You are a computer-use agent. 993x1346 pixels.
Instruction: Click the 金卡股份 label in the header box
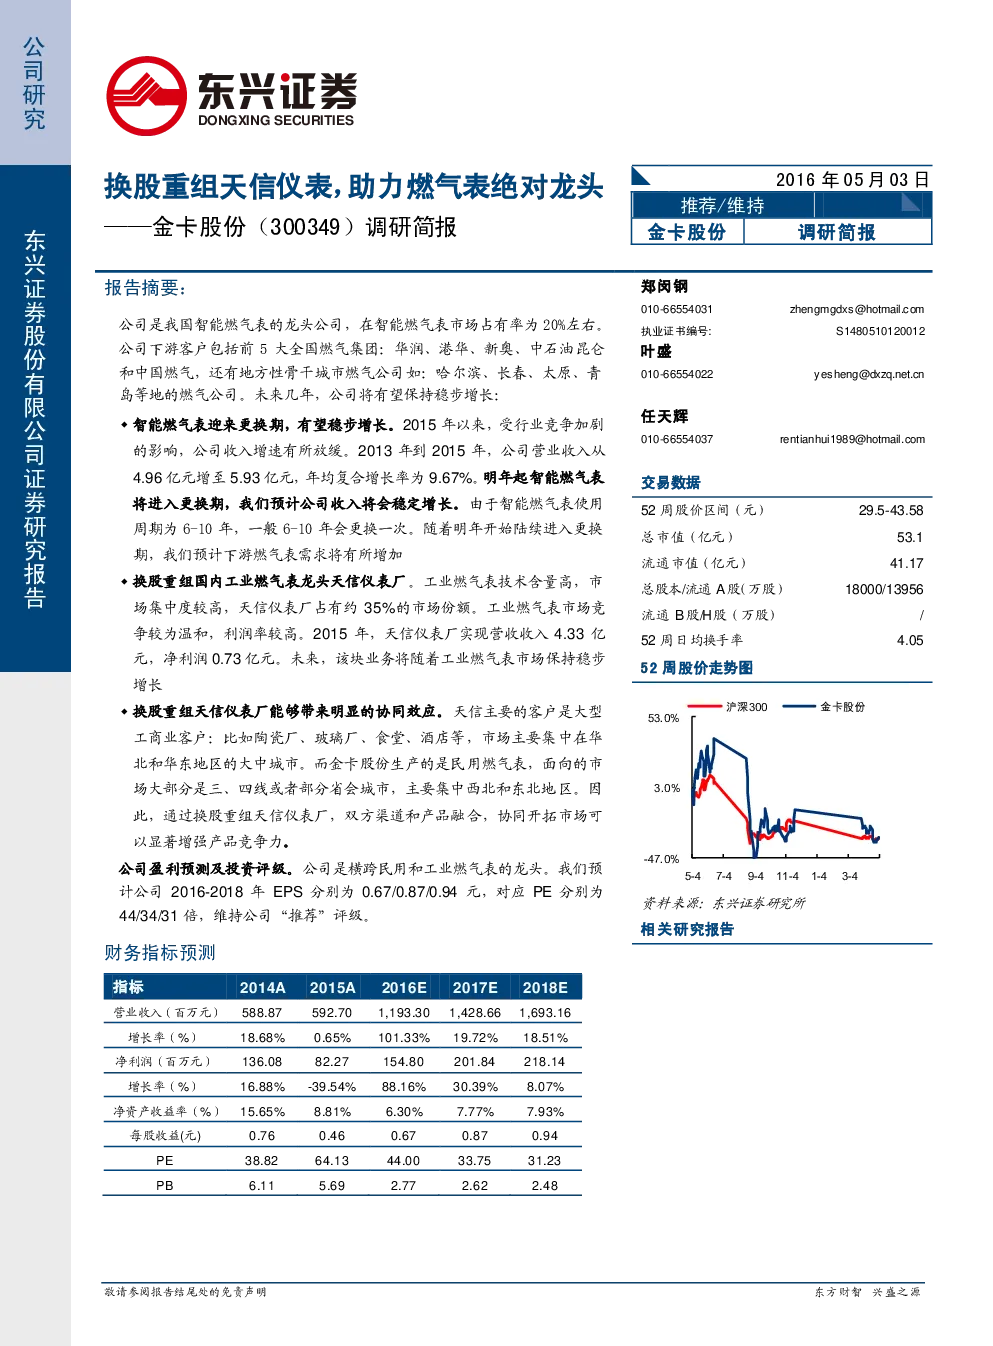[x=687, y=232]
